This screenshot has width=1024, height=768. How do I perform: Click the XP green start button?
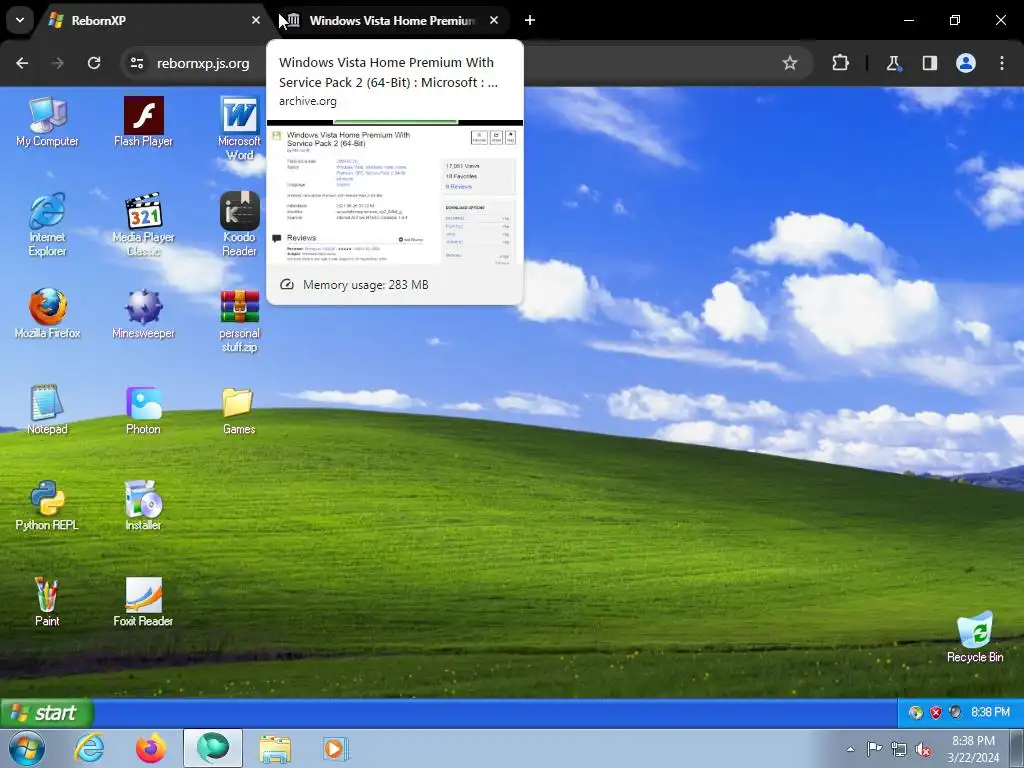click(47, 712)
